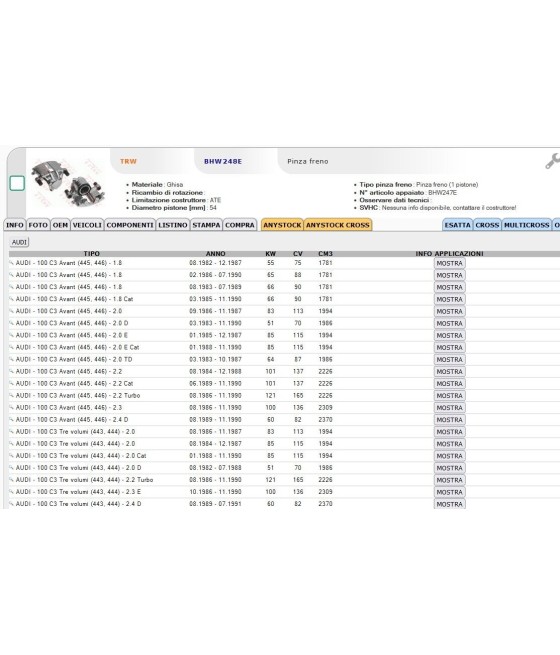Click the Pinza freno product title
The image size is (560, 655).
coord(308,161)
